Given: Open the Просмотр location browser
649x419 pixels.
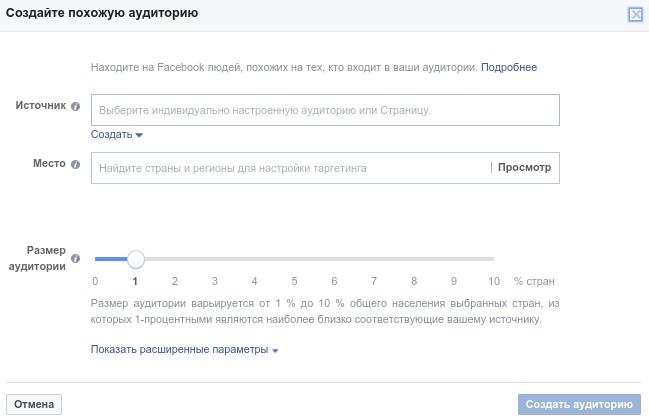Looking at the screenshot, I should coord(524,168).
